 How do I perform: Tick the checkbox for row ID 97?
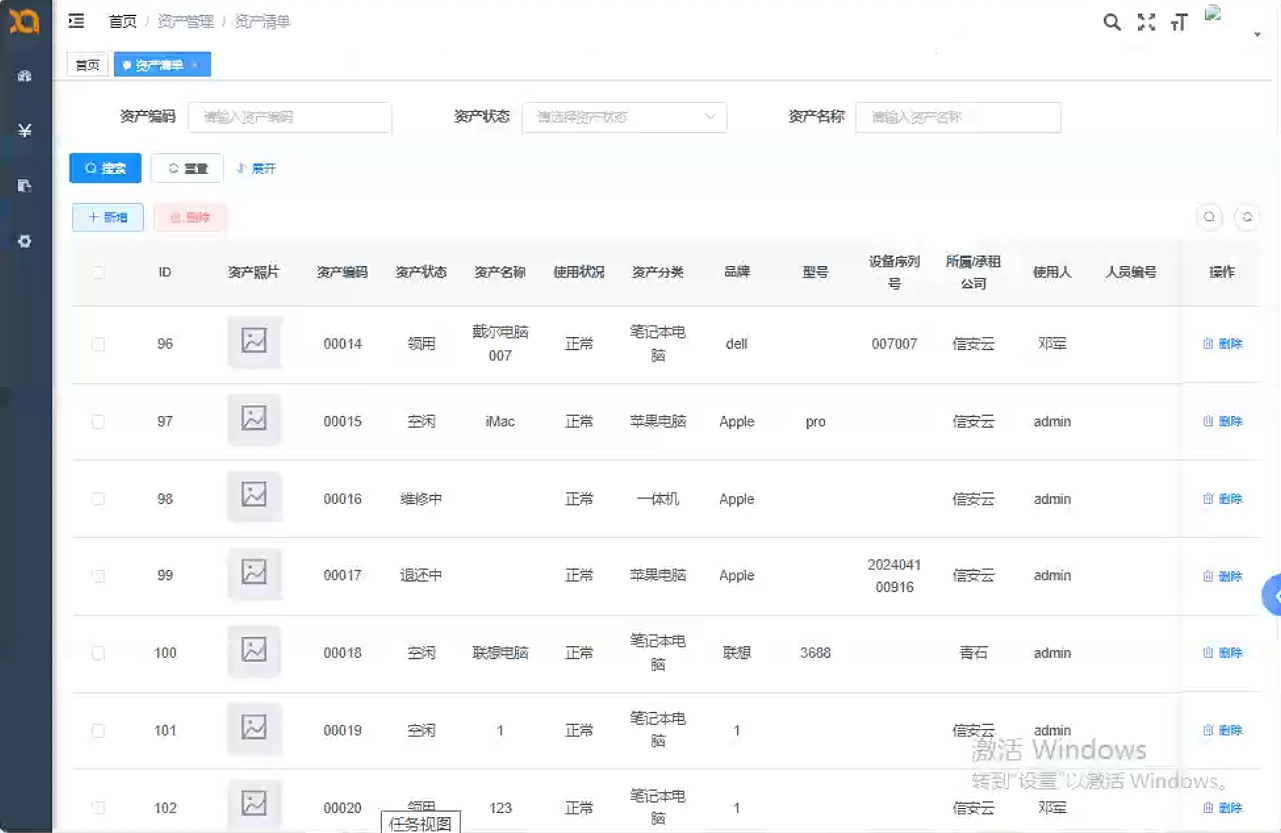[x=98, y=422]
